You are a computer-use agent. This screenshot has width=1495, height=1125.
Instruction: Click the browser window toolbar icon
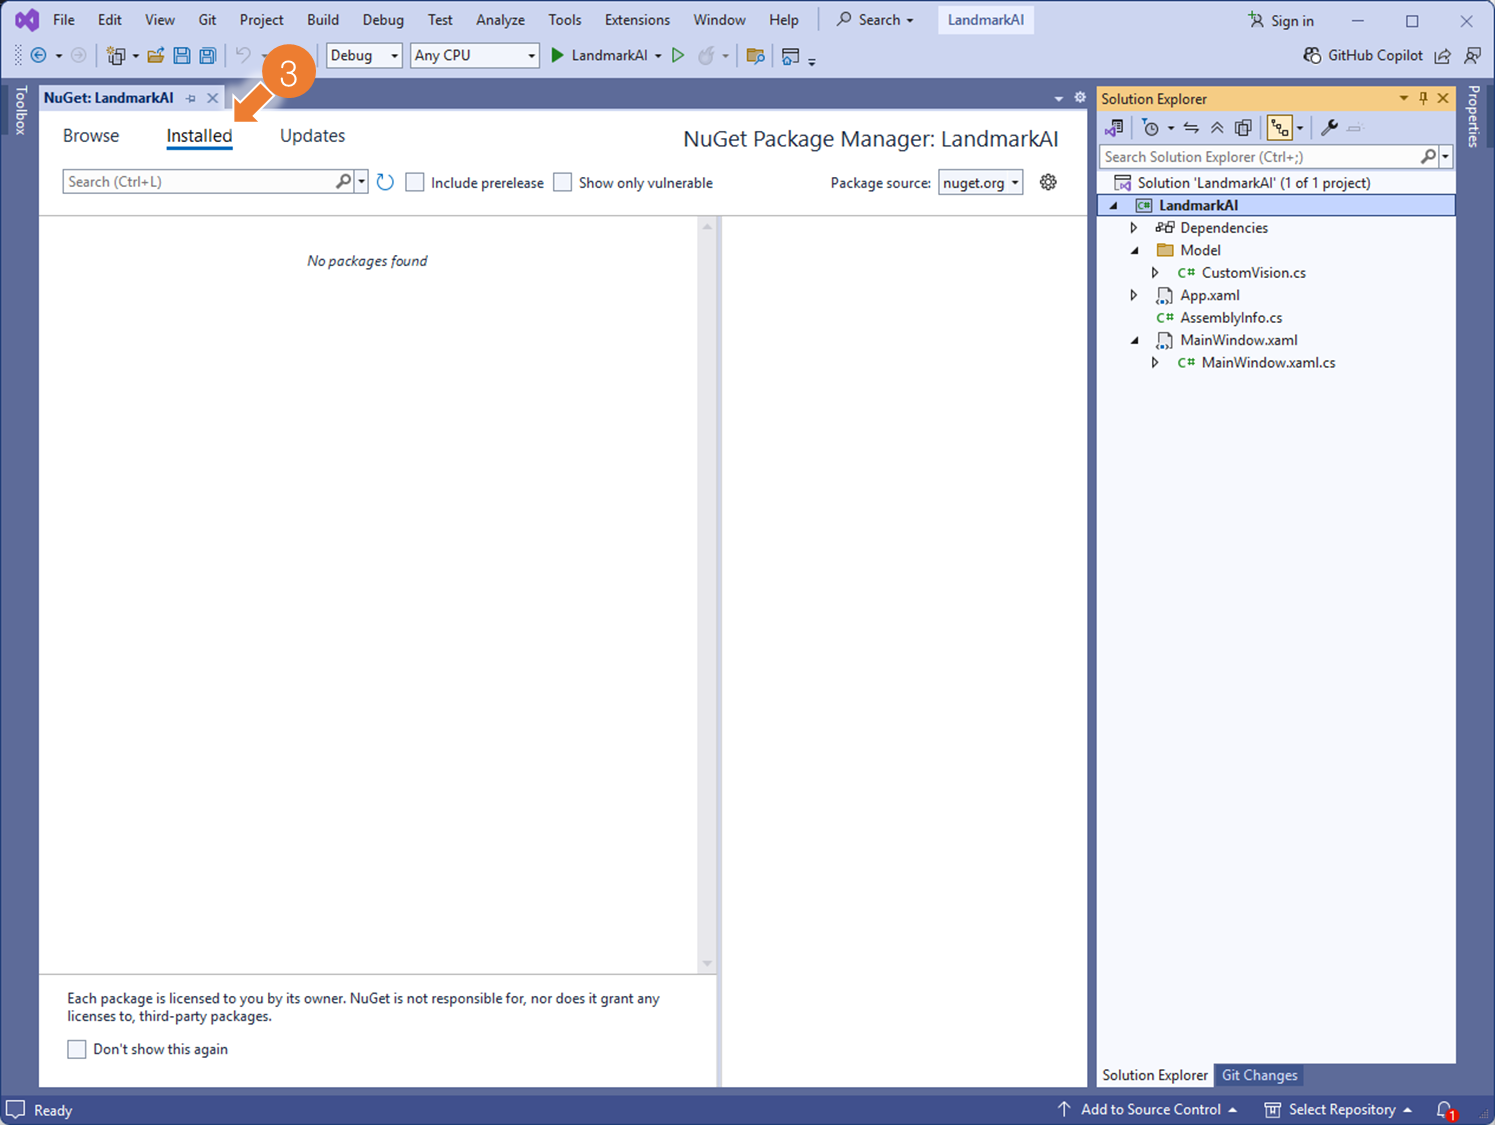790,56
